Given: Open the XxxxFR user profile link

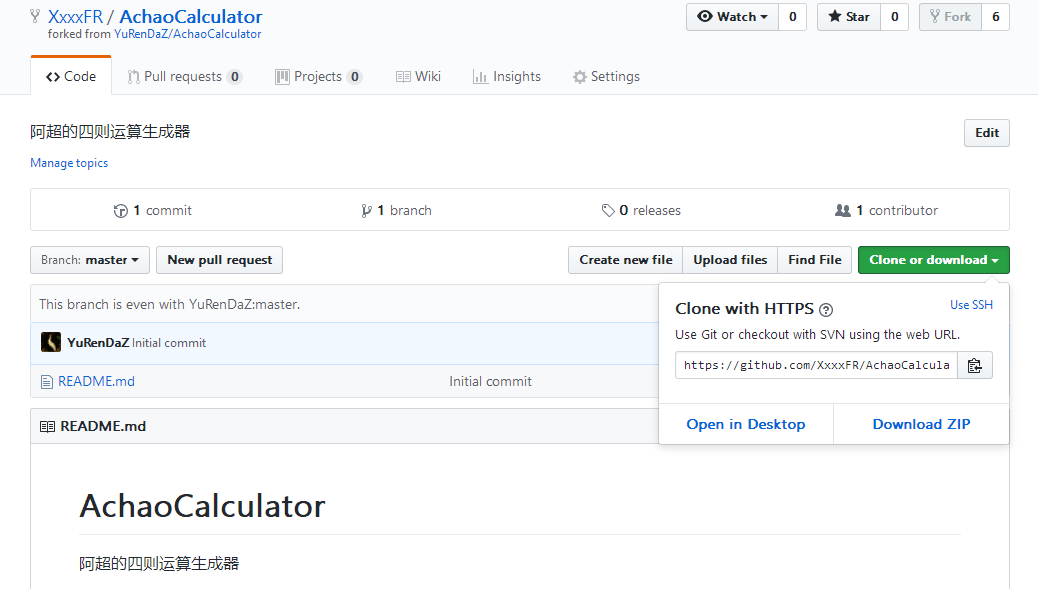Looking at the screenshot, I should [x=75, y=17].
